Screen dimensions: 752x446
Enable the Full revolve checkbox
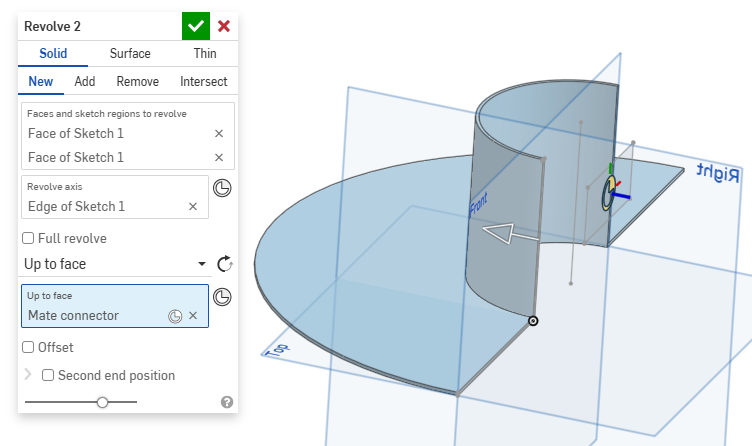[29, 239]
